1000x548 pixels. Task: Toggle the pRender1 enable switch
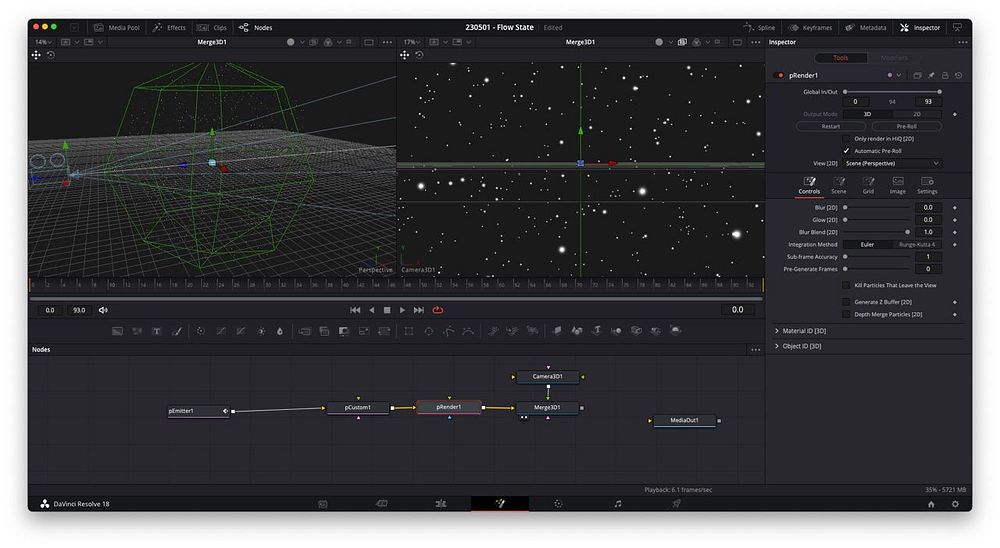coord(779,75)
